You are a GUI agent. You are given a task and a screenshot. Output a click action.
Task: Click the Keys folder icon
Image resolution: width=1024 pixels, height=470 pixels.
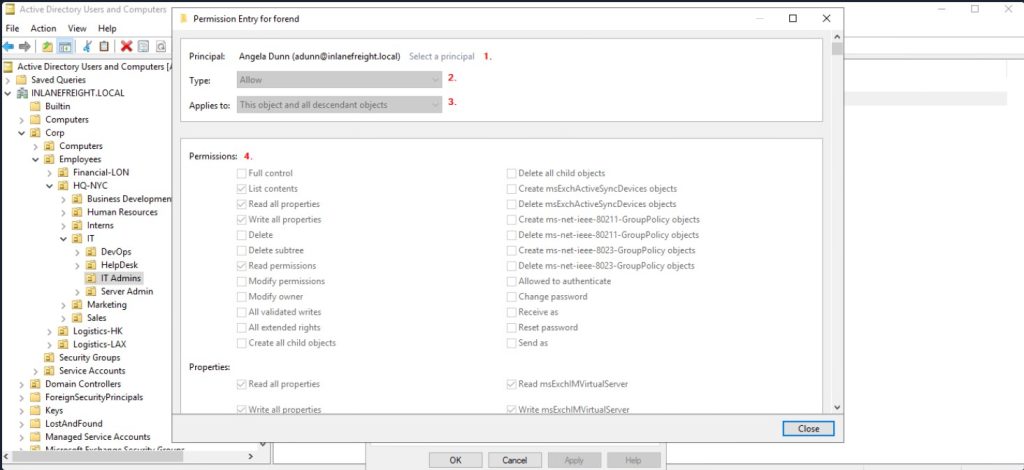coord(36,410)
